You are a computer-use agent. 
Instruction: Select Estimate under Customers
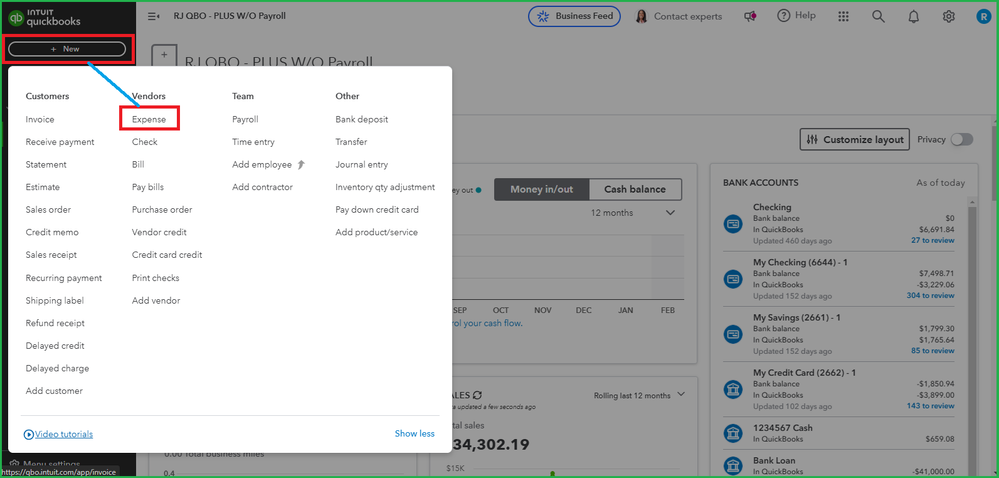(x=43, y=187)
